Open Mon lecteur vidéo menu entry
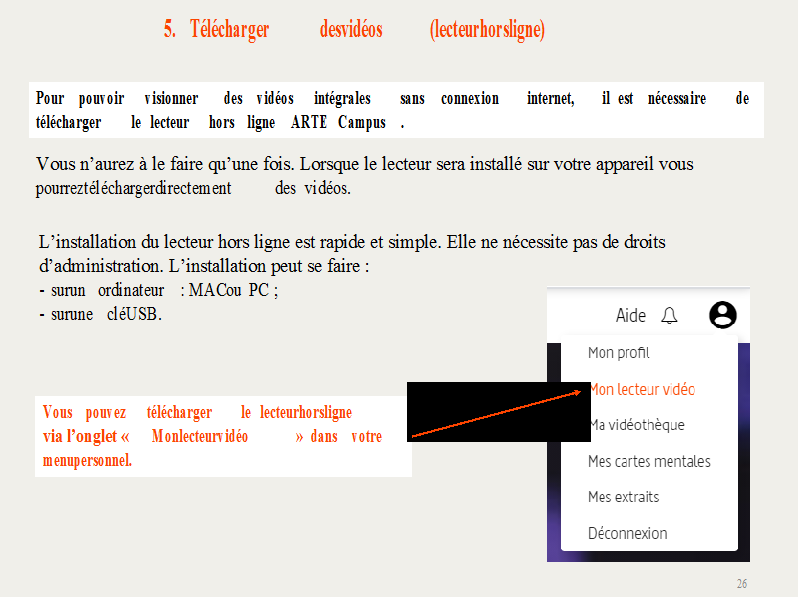This screenshot has width=800, height=600. (x=642, y=389)
